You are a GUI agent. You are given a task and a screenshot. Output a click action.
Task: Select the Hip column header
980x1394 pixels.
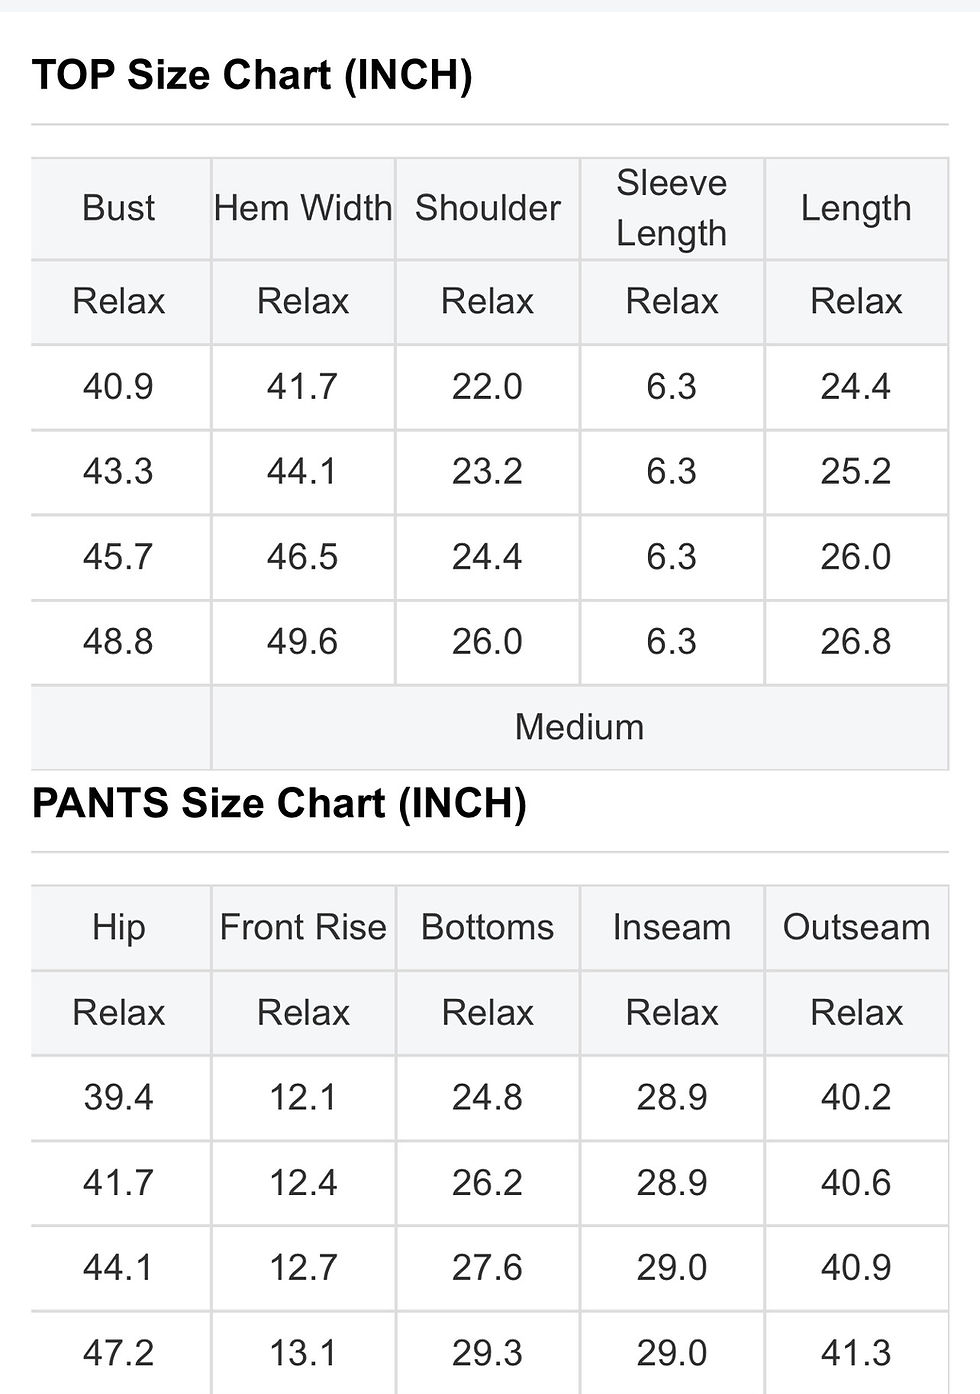coord(118,927)
